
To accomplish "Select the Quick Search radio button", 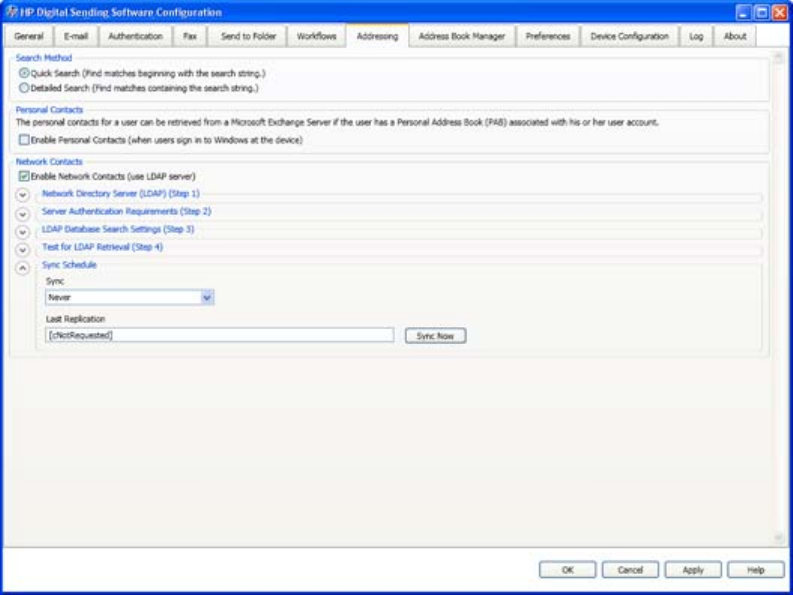I will coord(24,73).
